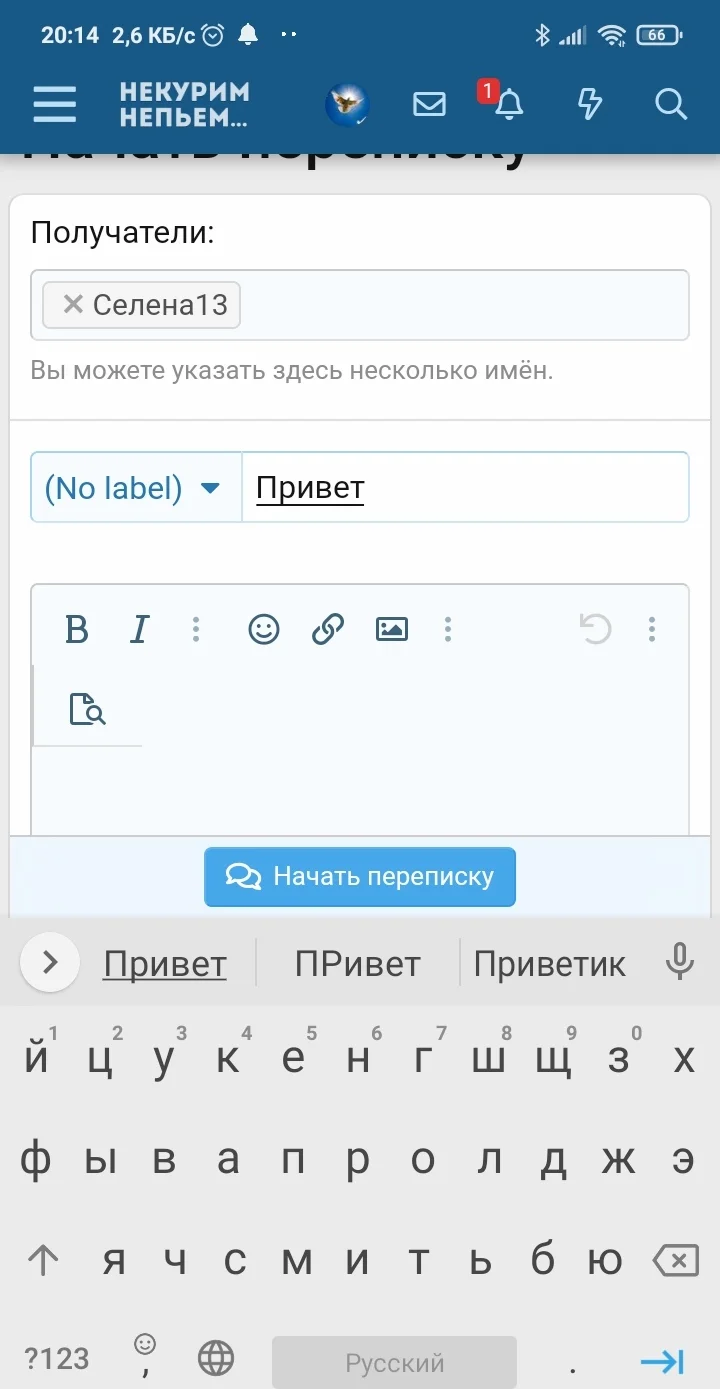The image size is (720, 1389).
Task: Open the (No label) prefix dropdown
Action: click(135, 488)
